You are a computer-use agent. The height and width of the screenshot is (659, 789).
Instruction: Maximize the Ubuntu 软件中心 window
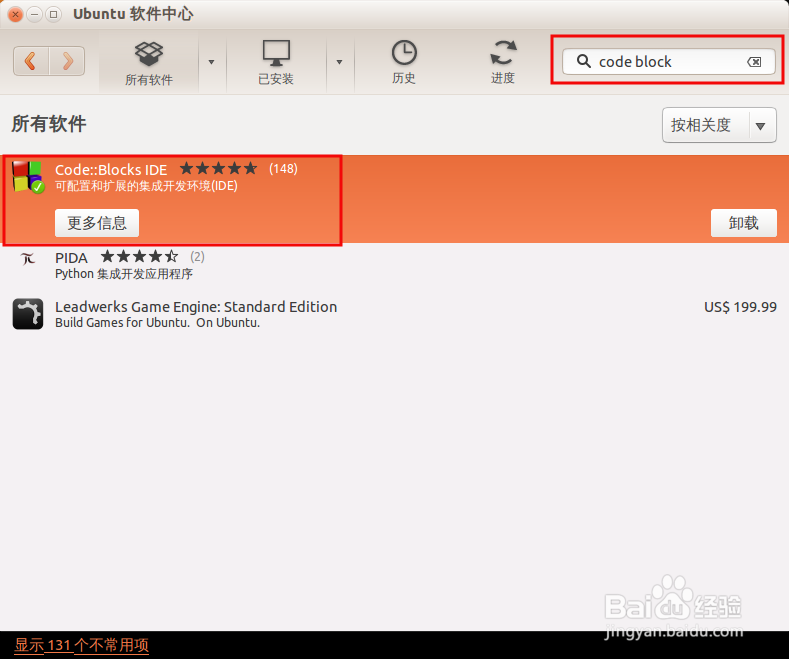(53, 14)
